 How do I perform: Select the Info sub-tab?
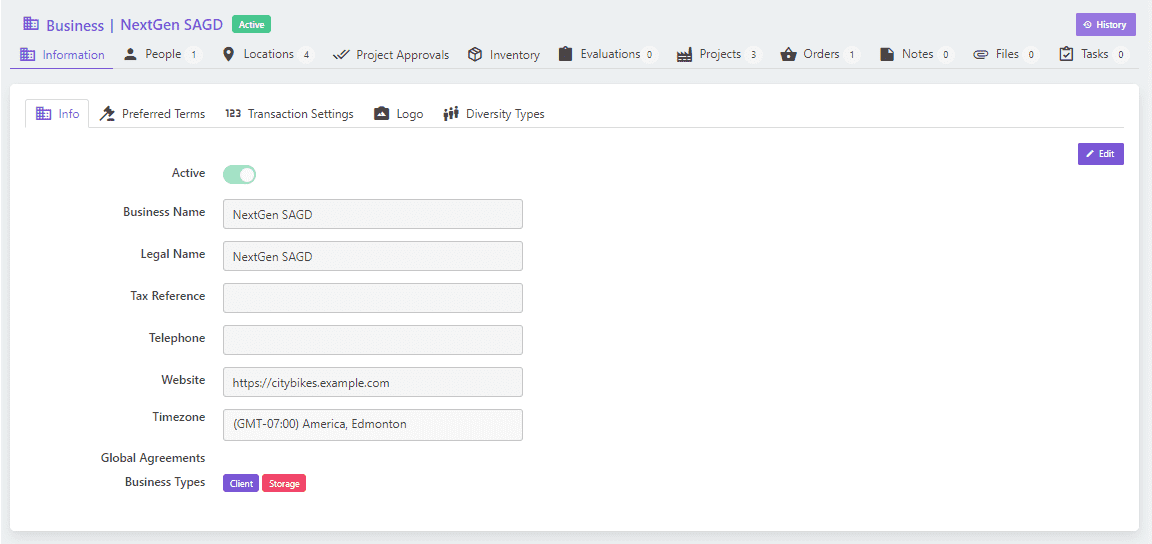[57, 114]
